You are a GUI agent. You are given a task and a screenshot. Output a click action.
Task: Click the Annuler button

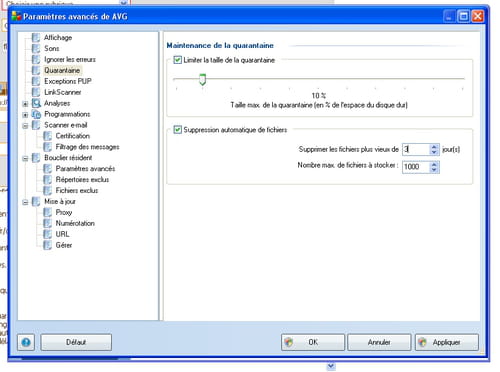(x=379, y=342)
